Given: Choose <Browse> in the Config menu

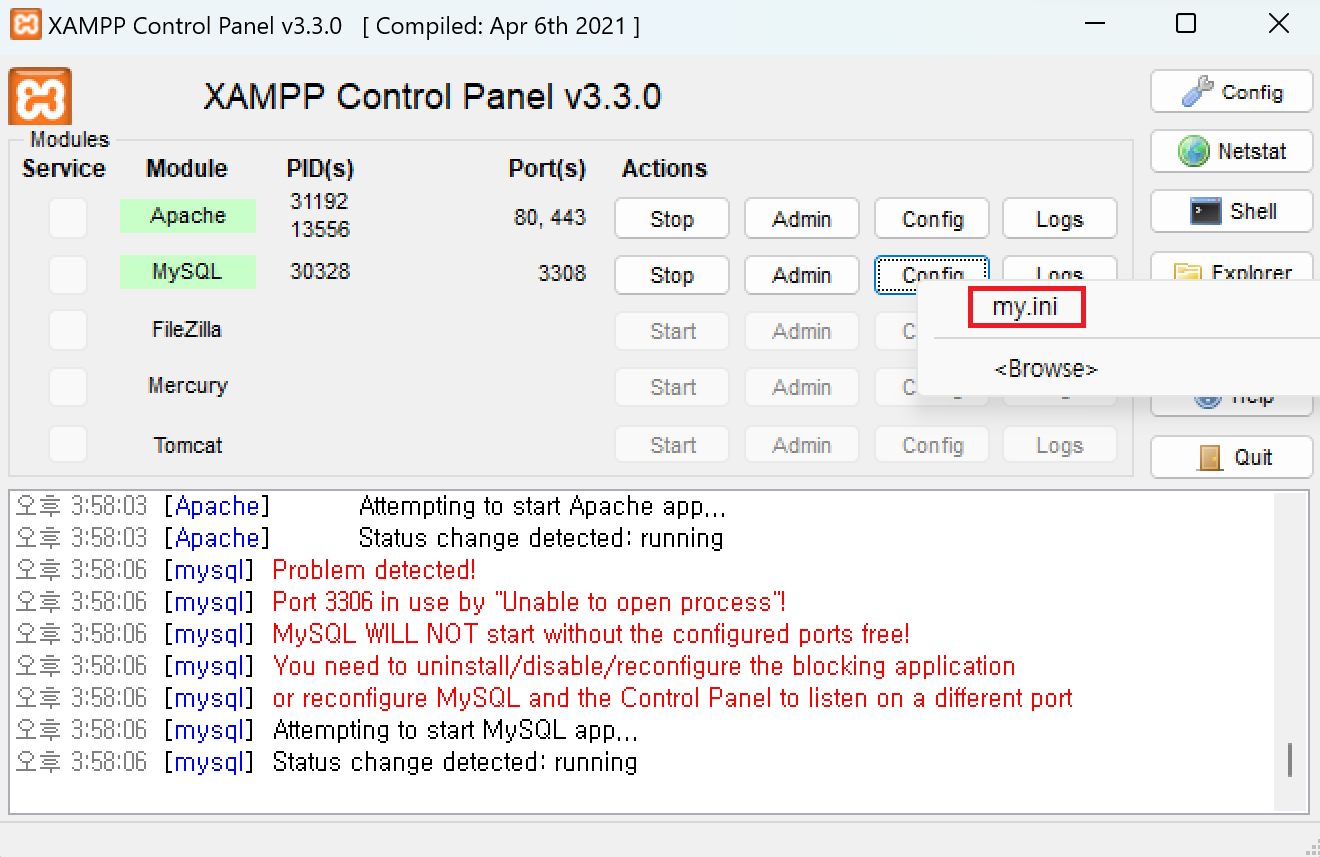Looking at the screenshot, I should [x=1045, y=368].
